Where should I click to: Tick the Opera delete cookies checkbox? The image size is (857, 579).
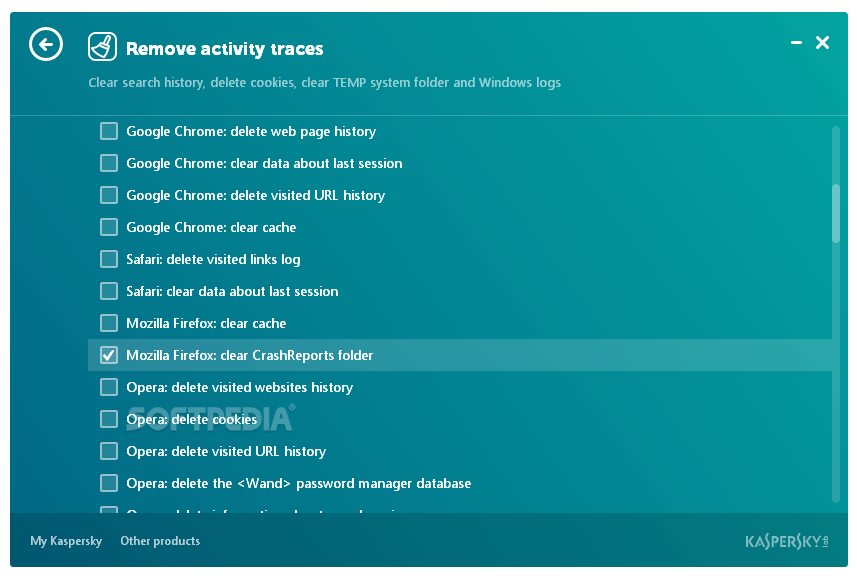click(109, 419)
